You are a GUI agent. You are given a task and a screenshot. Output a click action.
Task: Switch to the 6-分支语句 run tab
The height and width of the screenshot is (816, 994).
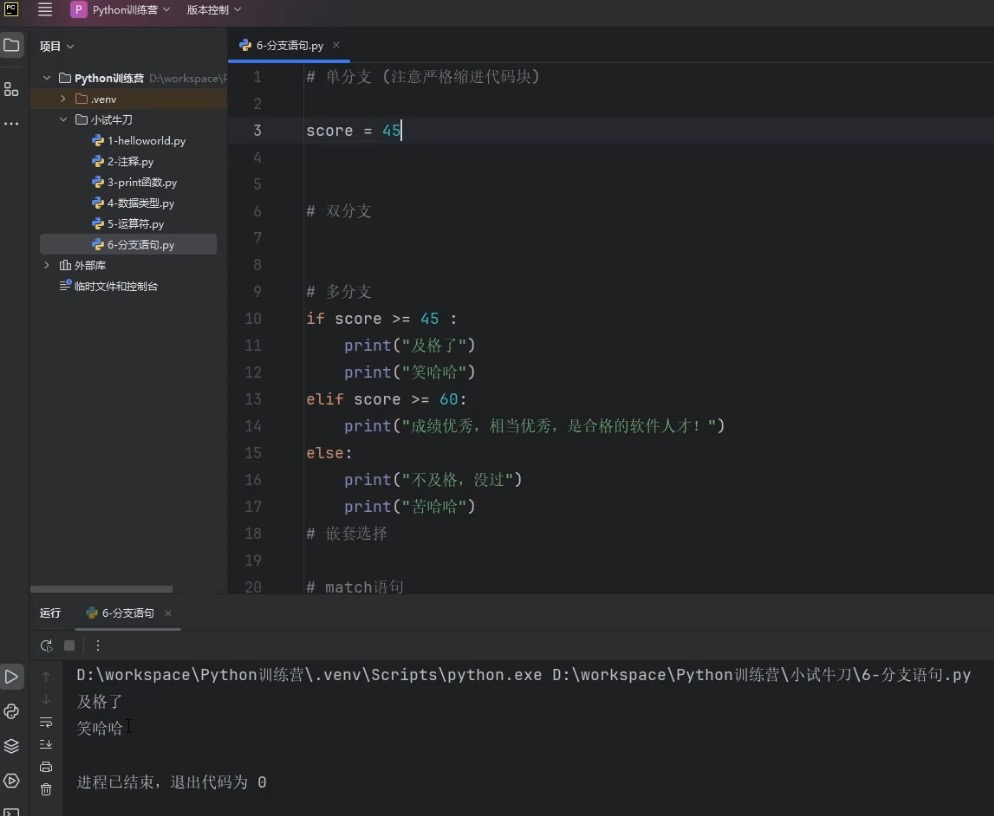[x=127, y=613]
